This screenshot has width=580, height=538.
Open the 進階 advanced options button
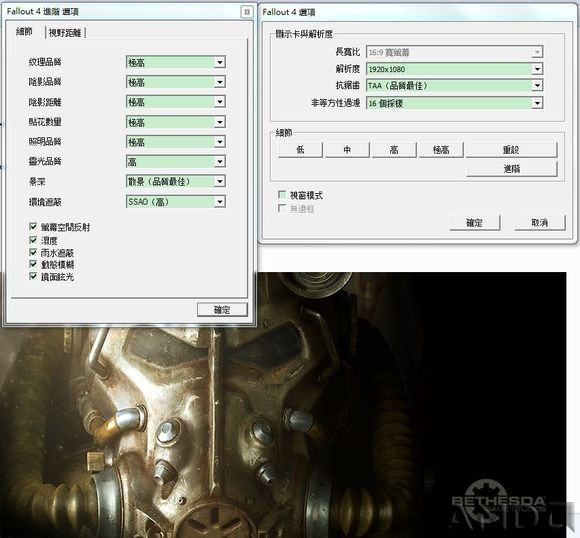coord(512,169)
